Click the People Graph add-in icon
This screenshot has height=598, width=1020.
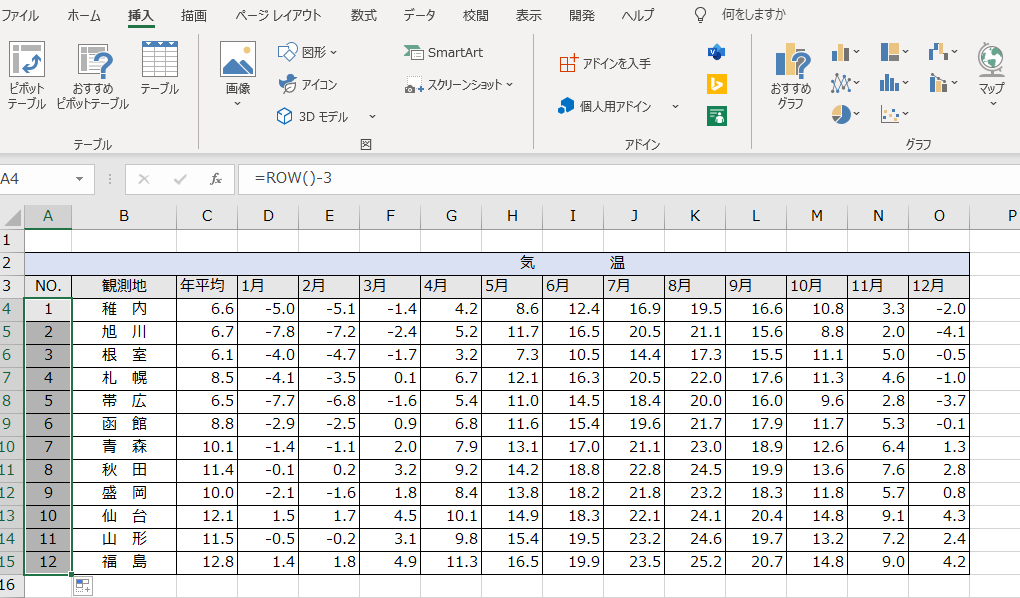click(x=716, y=116)
